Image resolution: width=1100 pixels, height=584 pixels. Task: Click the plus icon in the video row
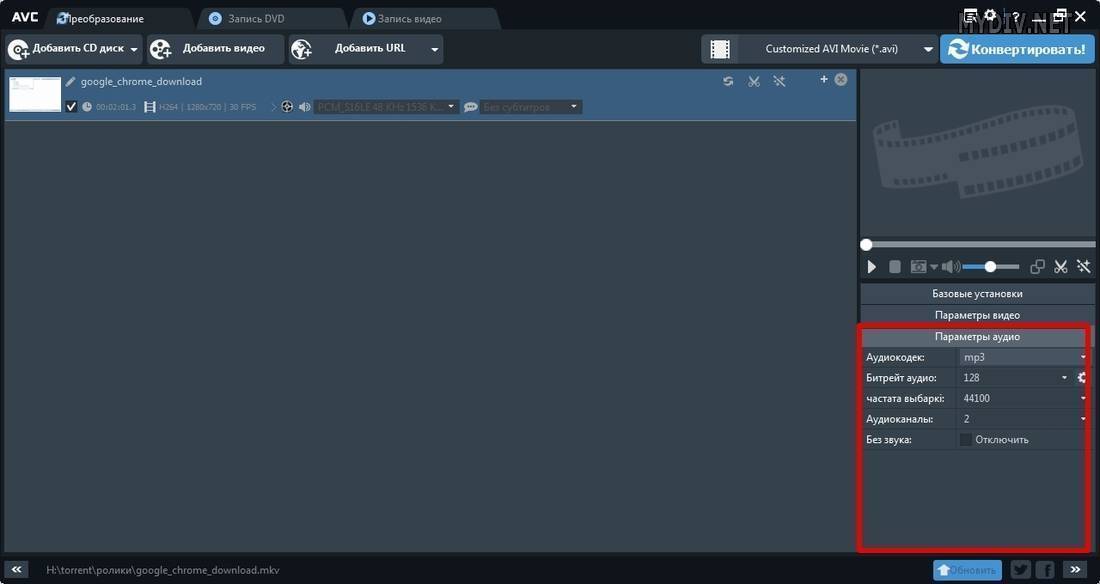[x=824, y=79]
